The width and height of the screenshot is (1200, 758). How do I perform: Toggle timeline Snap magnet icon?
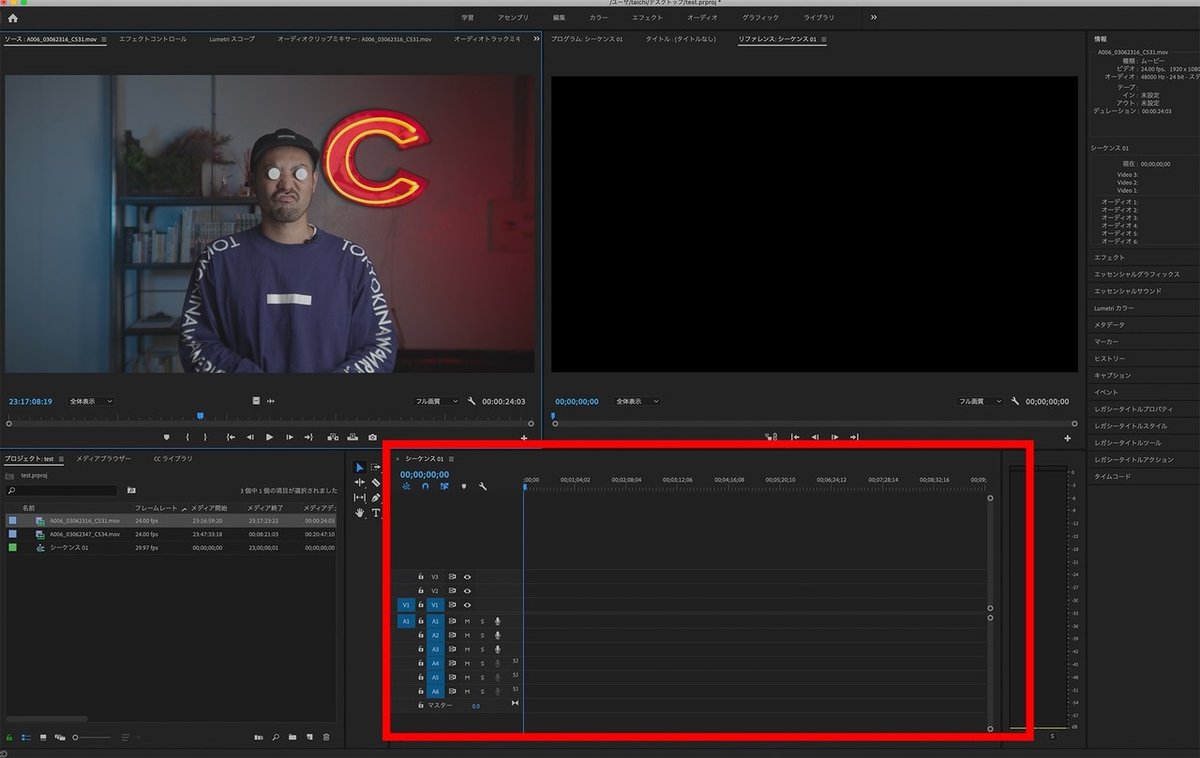(x=425, y=486)
